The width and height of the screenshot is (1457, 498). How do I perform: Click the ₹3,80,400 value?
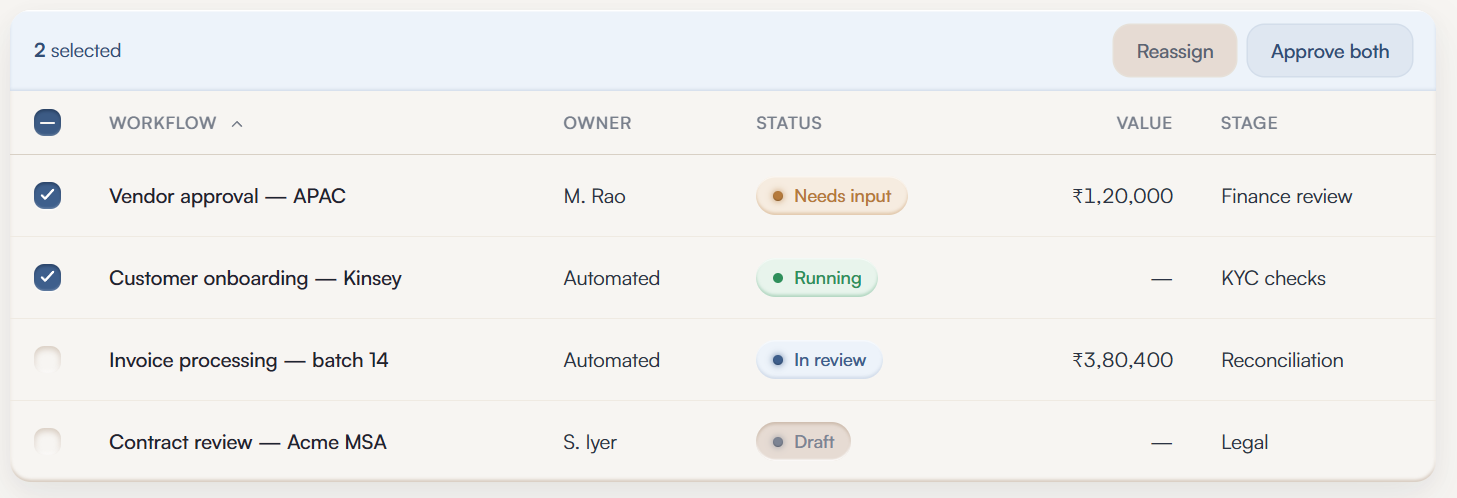click(x=1122, y=360)
